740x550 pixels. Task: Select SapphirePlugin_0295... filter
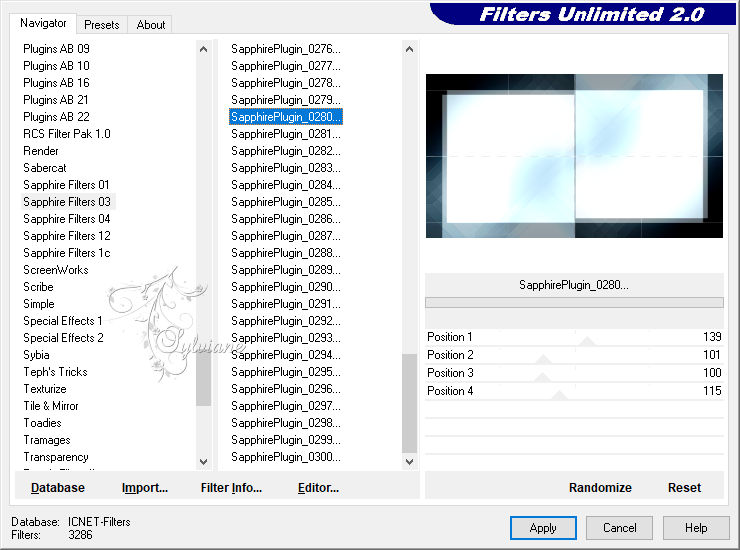click(286, 372)
